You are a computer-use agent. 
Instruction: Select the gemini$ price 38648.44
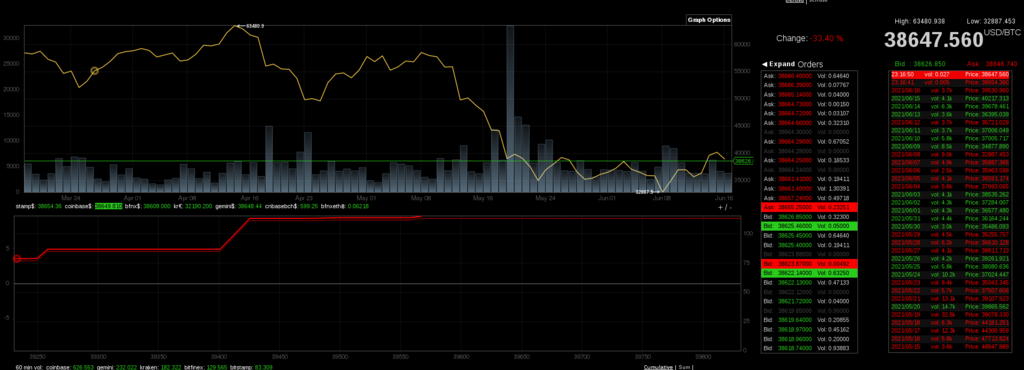[x=250, y=206]
